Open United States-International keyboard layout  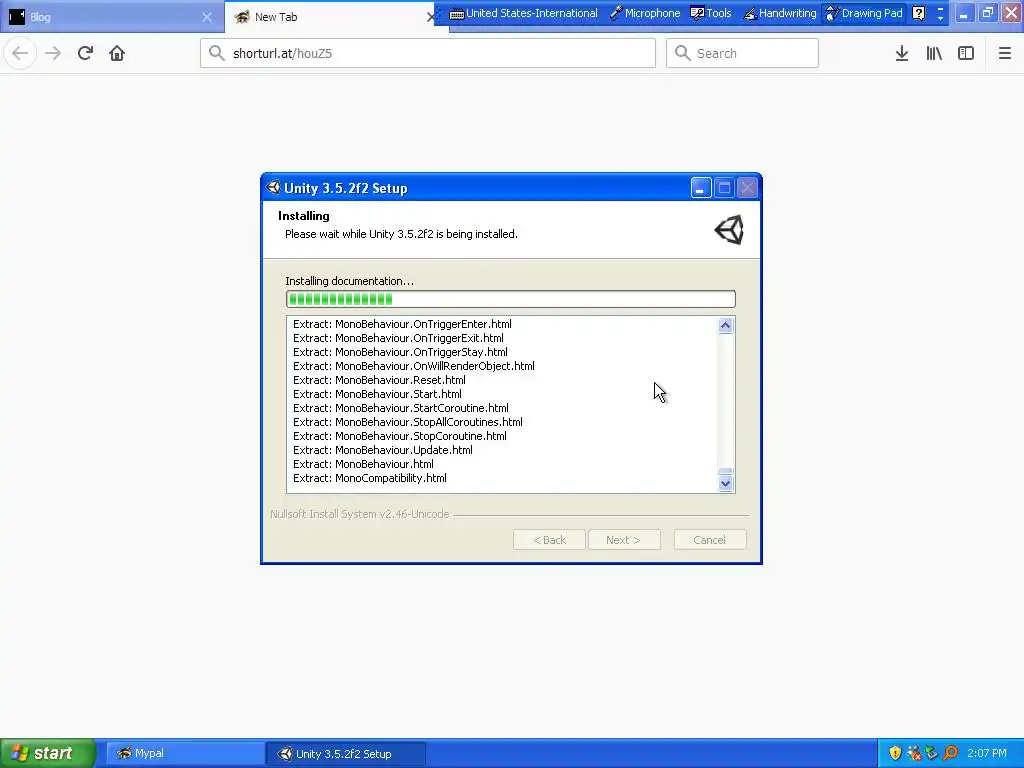pyautogui.click(x=524, y=13)
